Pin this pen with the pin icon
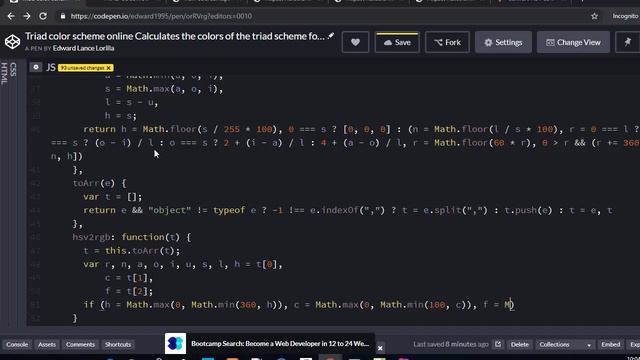Screen dimensions: 640x360 pos(628,42)
